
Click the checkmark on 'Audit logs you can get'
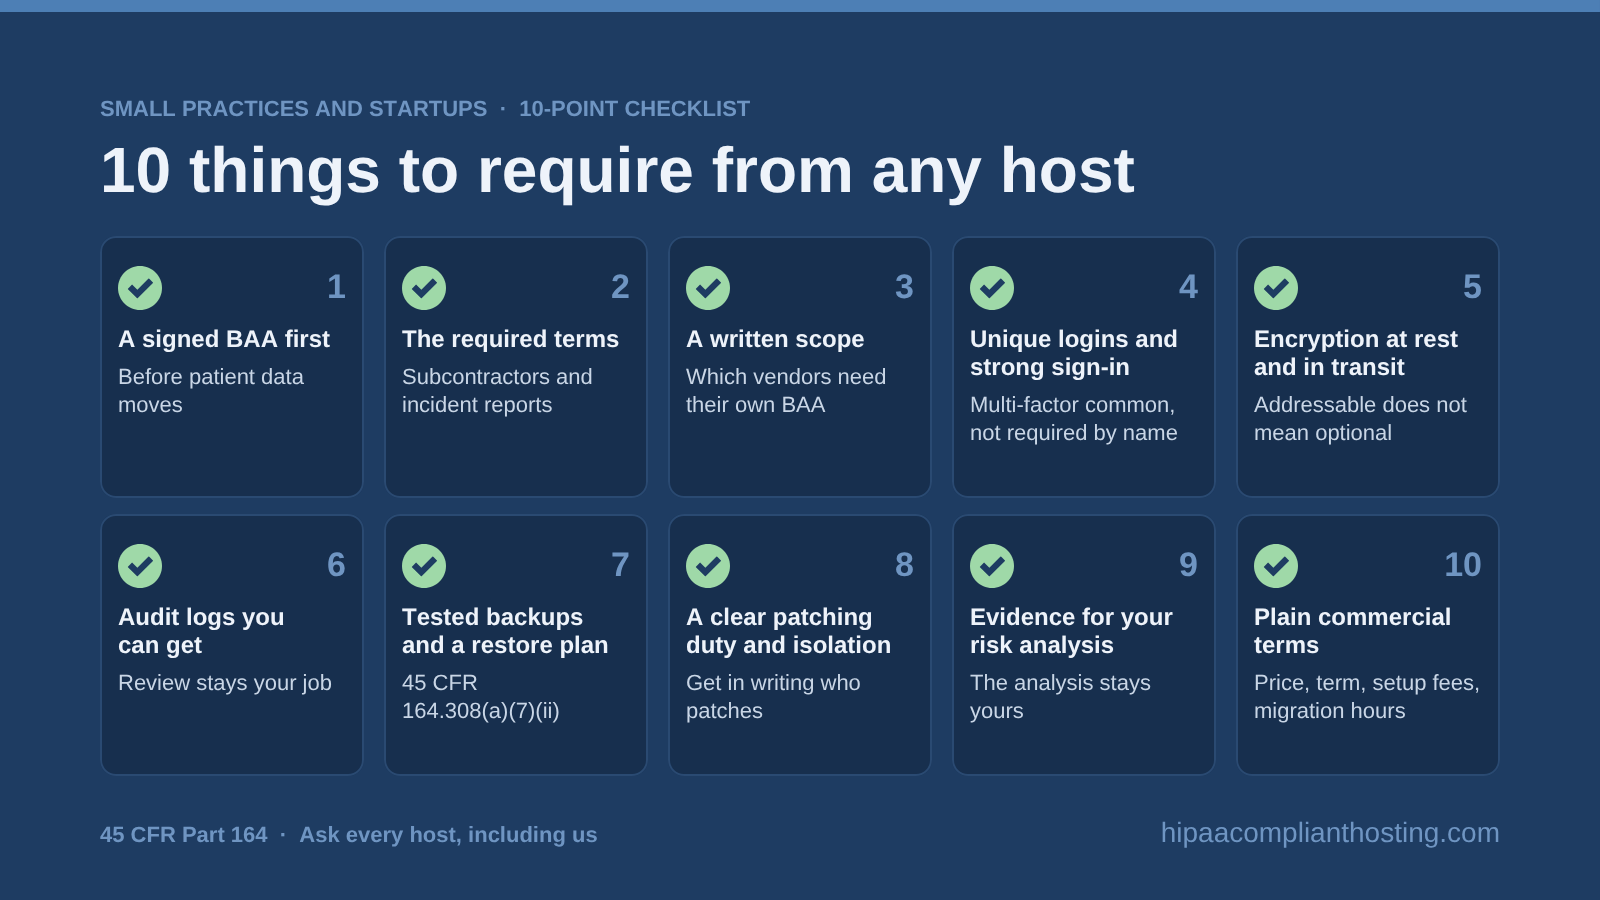[x=140, y=566]
